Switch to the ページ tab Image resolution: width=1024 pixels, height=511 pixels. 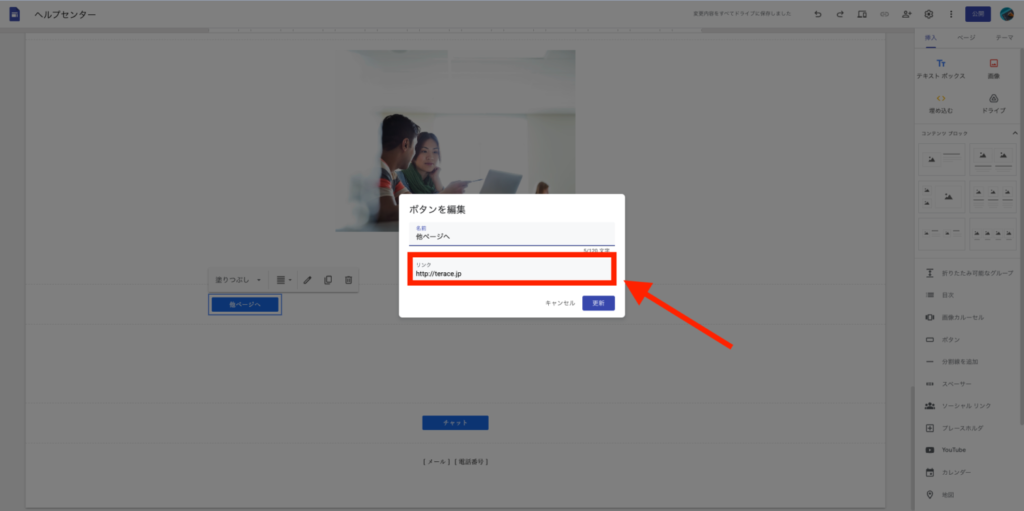[x=966, y=36]
